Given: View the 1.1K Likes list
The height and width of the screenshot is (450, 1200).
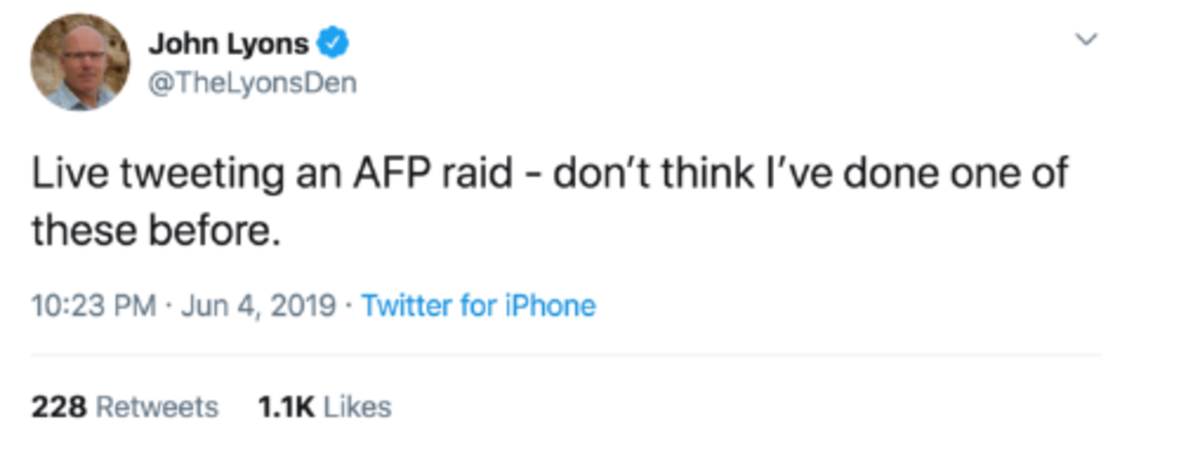Looking at the screenshot, I should tap(324, 407).
